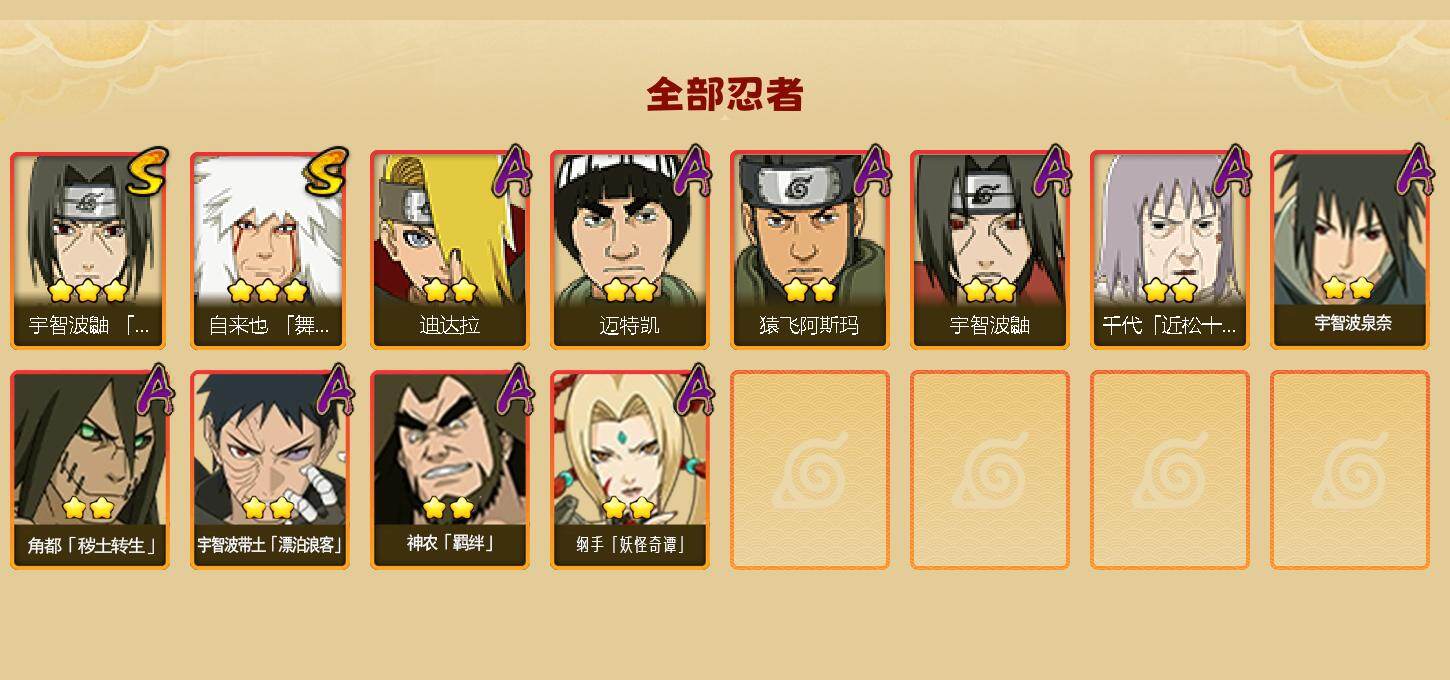The height and width of the screenshot is (680, 1450).
Task: Open the 神农「羁绊」 ninja card
Action: click(449, 470)
